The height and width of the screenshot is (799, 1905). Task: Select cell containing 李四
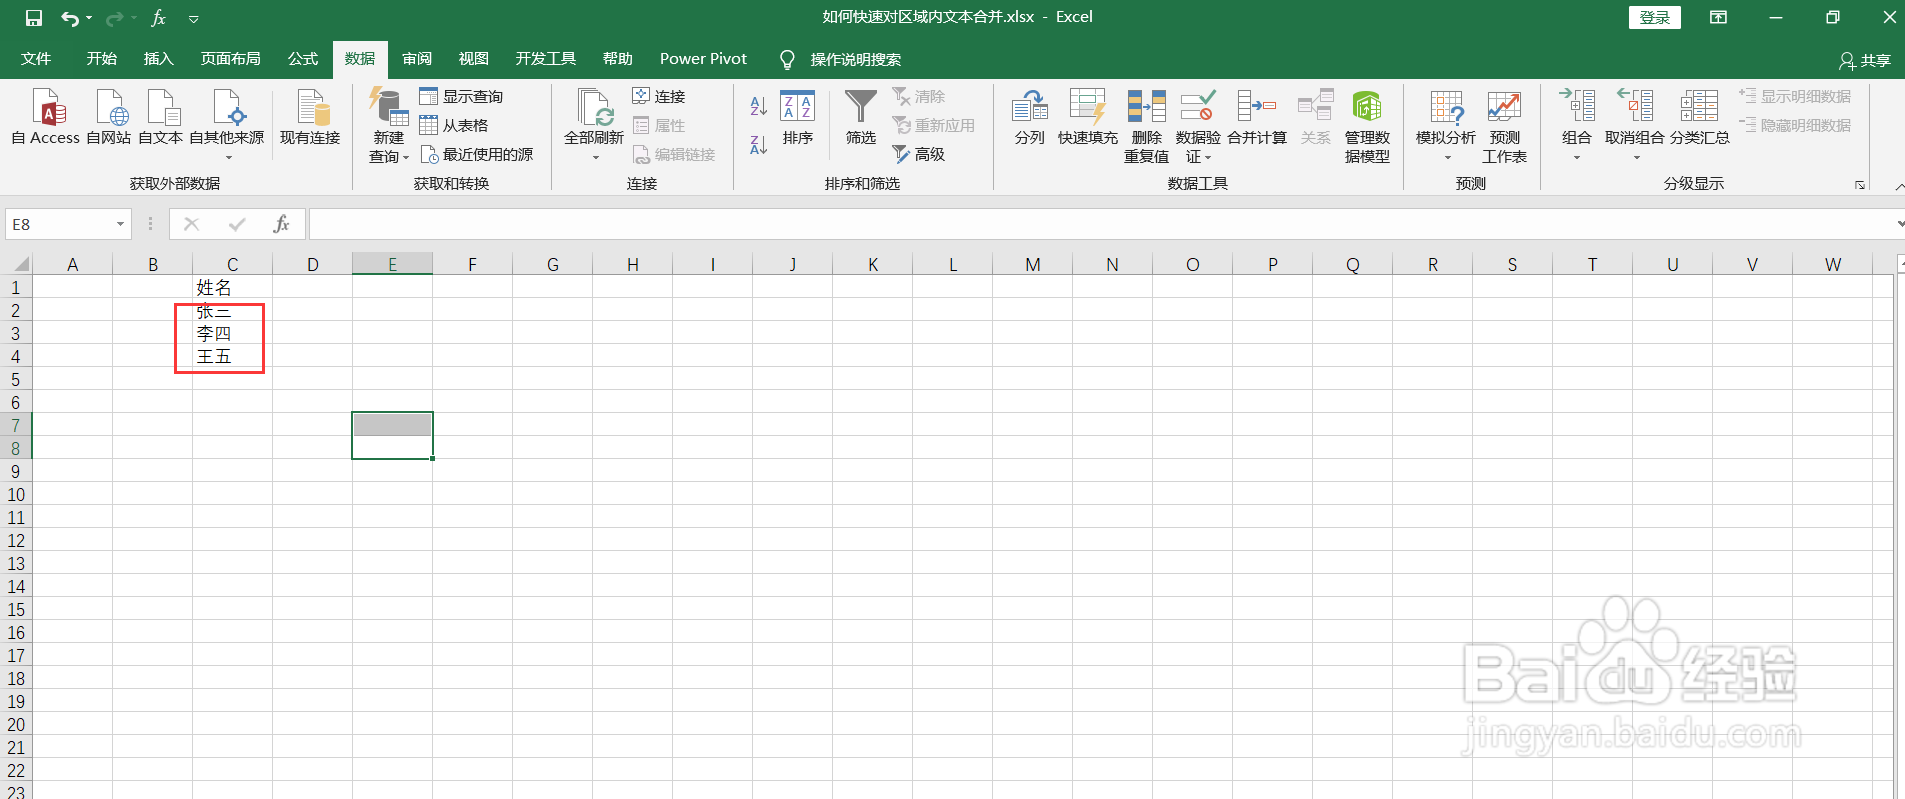point(232,334)
